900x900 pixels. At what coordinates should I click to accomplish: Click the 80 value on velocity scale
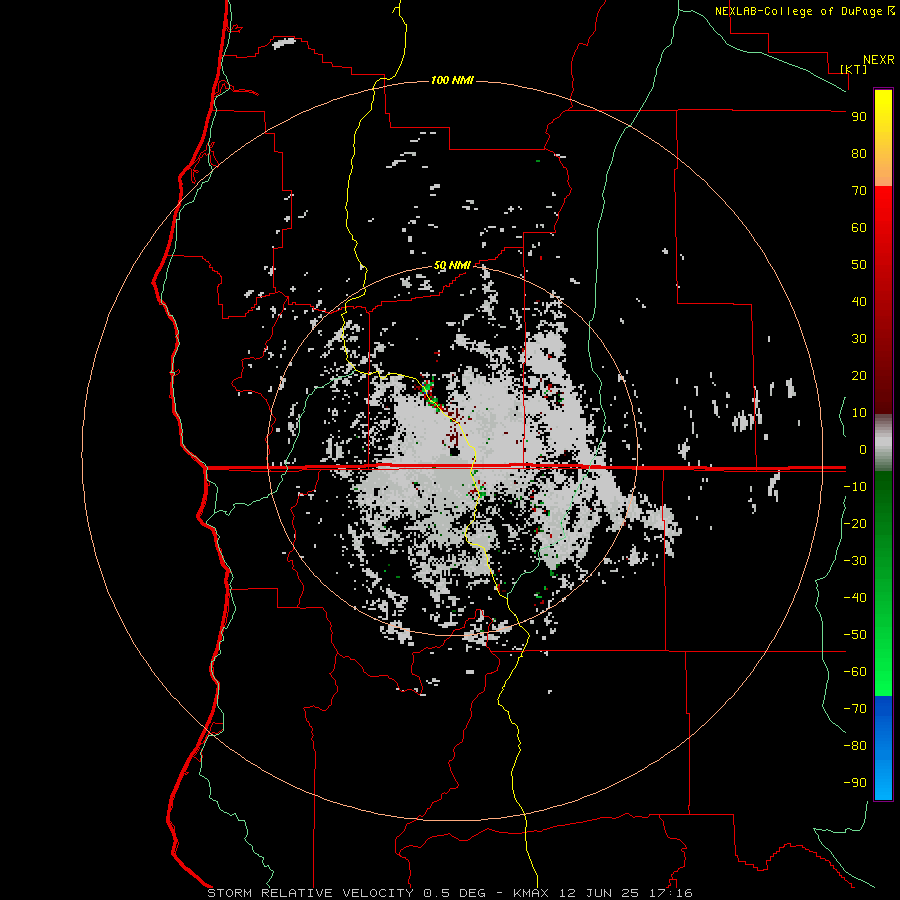[859, 154]
